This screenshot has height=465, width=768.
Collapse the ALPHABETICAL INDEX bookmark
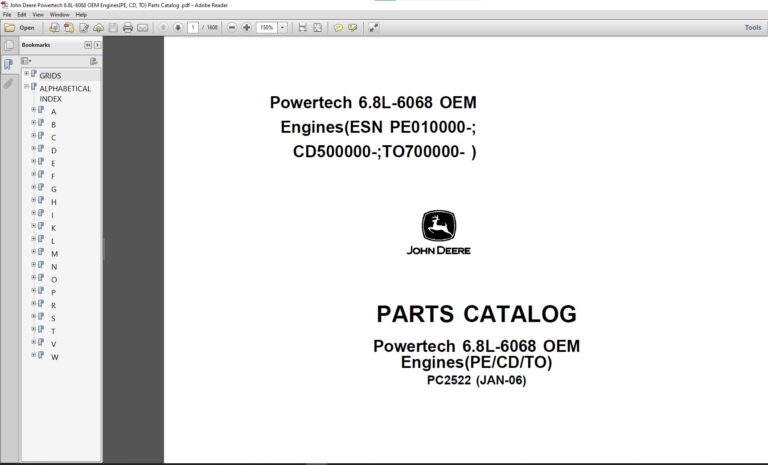point(26,86)
